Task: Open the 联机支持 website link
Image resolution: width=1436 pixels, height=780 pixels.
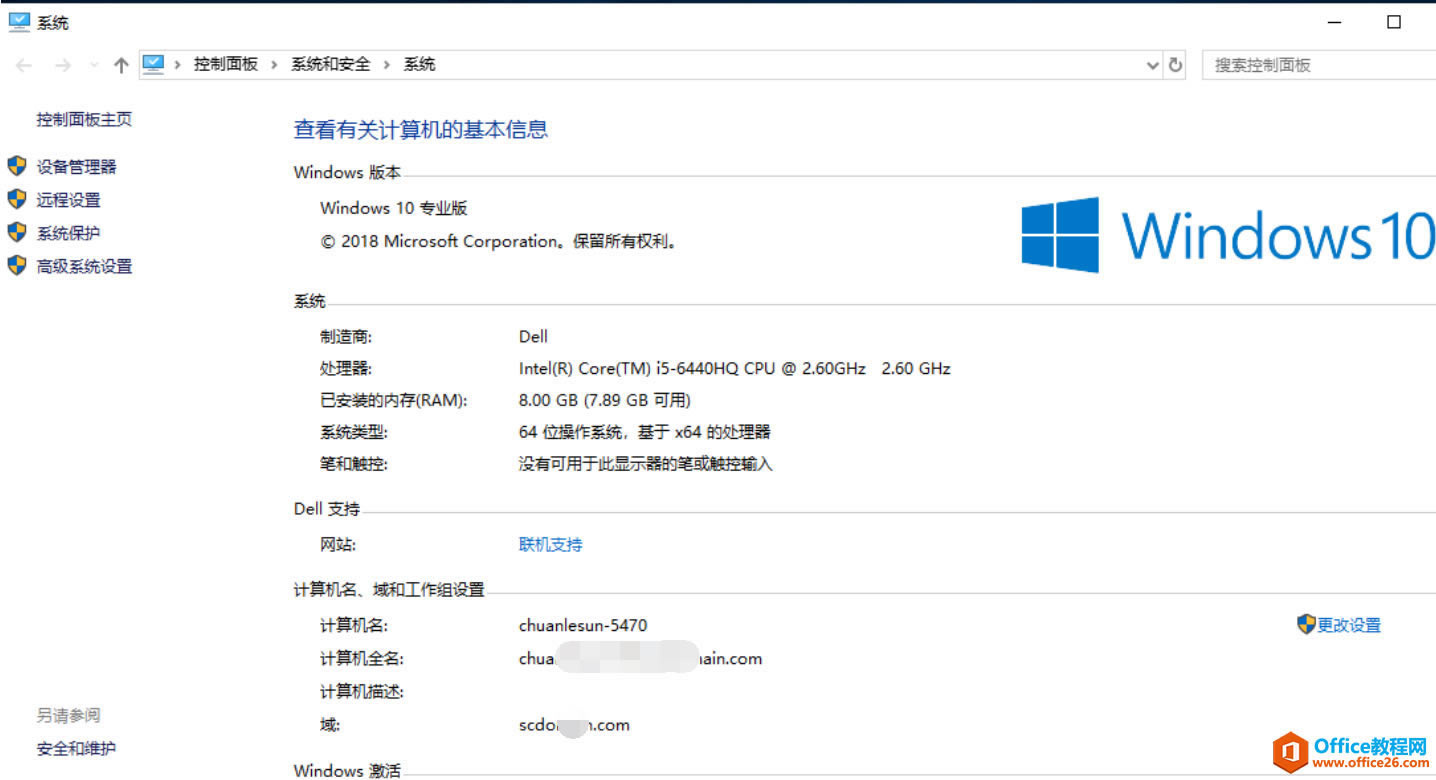Action: point(550,545)
